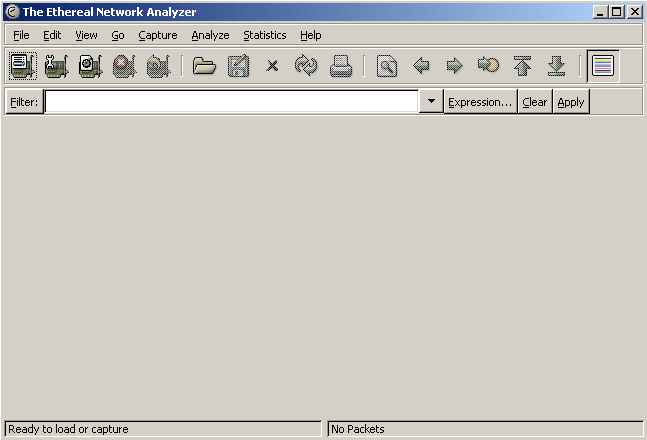Image resolution: width=647 pixels, height=440 pixels.
Task: Open the Statistics menu
Action: click(264, 35)
